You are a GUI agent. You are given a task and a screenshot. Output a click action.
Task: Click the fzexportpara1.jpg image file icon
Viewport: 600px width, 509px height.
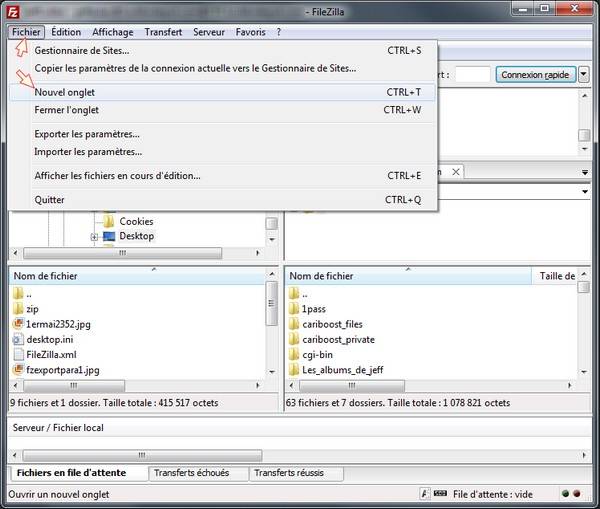18,370
